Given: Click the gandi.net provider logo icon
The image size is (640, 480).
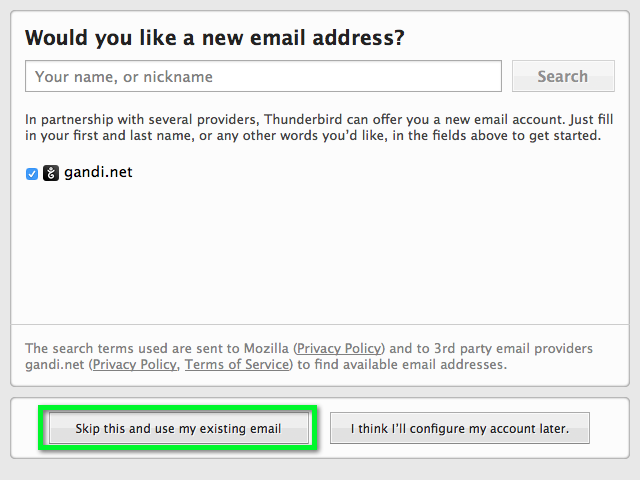Looking at the screenshot, I should [x=51, y=173].
